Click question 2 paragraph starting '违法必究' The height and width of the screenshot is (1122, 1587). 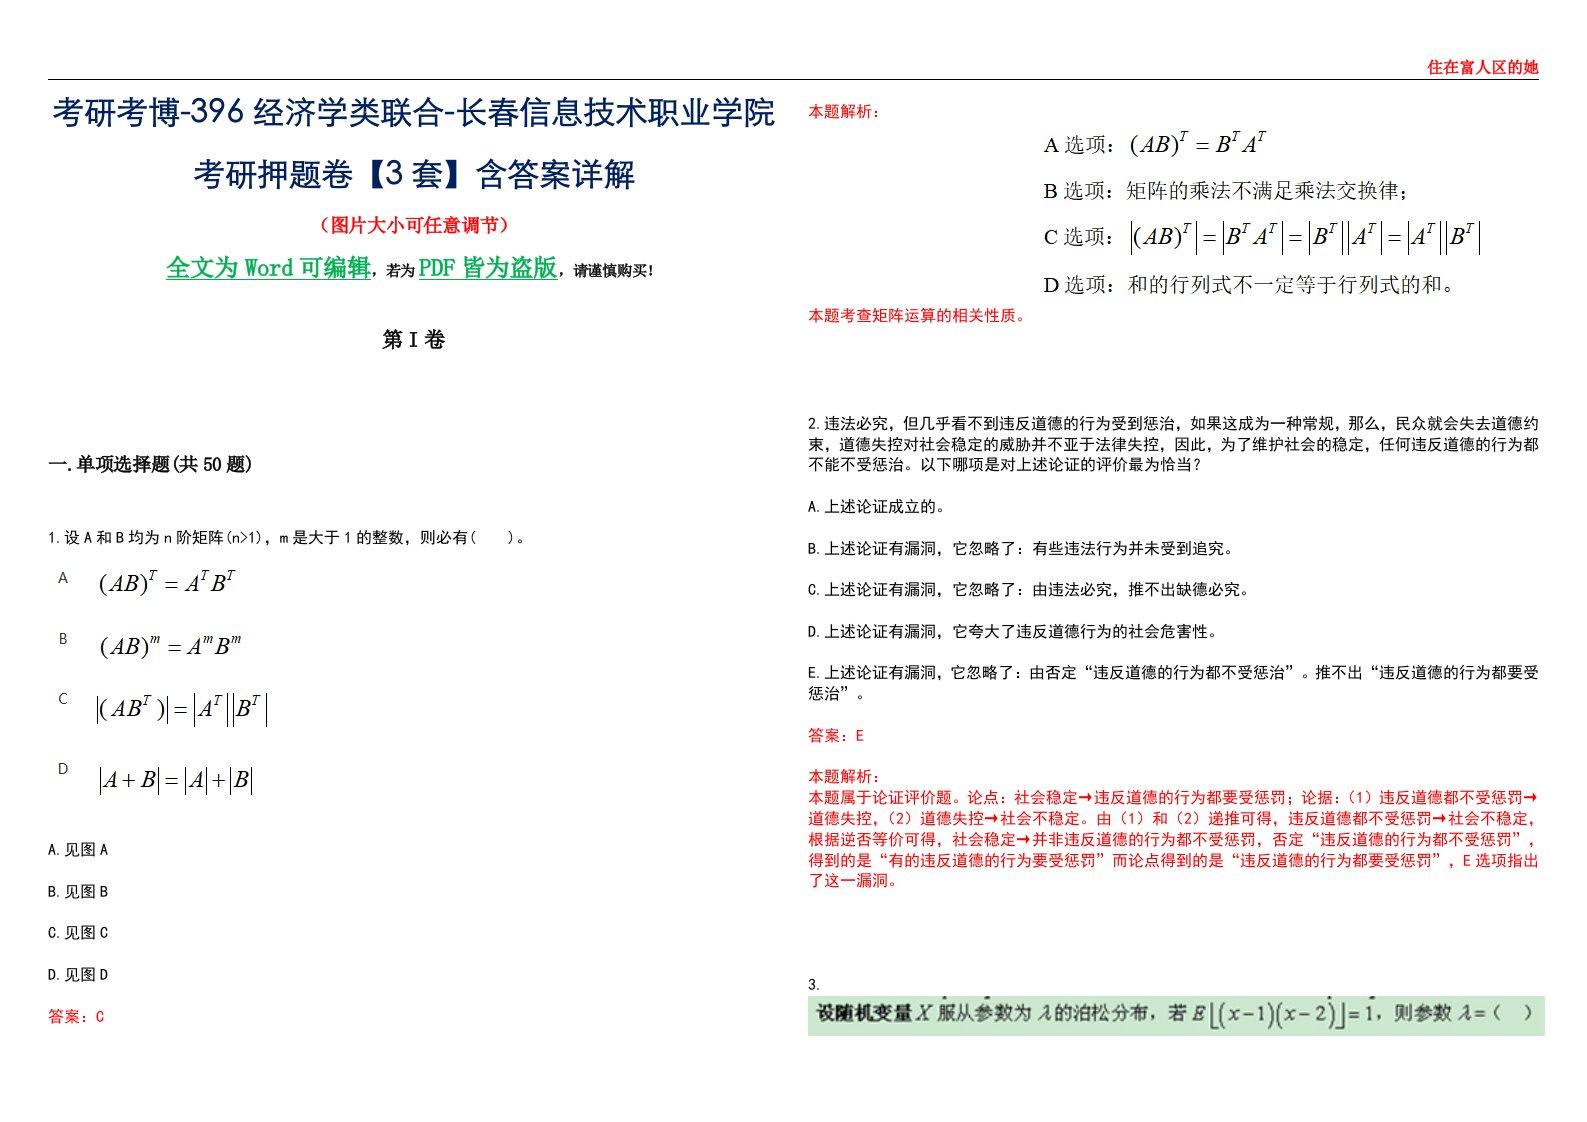point(1173,444)
